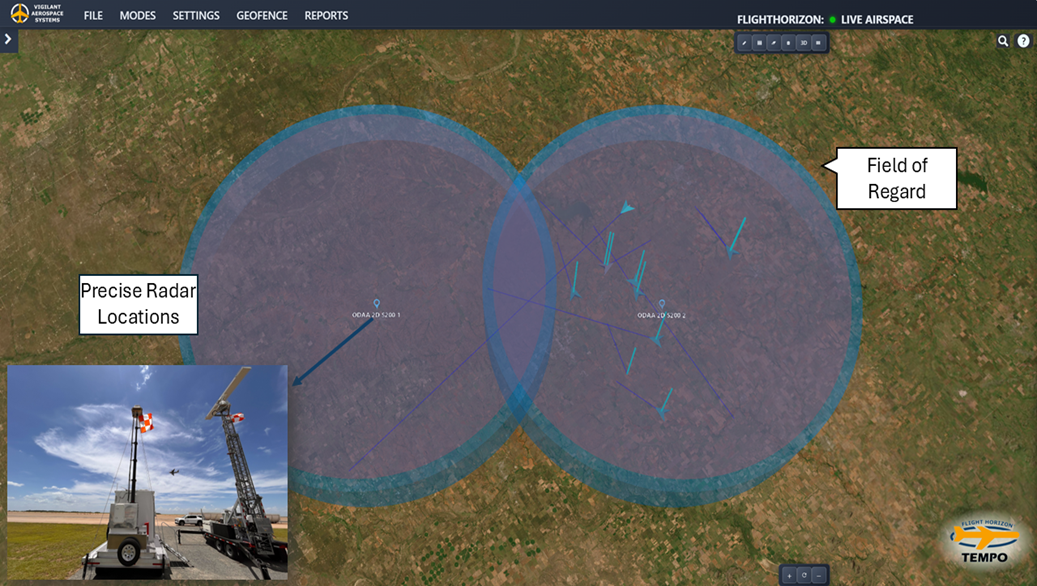The width and height of the screenshot is (1037, 586).
Task: Select the ODAA 2D 5200 1 radar marker
Action: pyautogui.click(x=377, y=303)
